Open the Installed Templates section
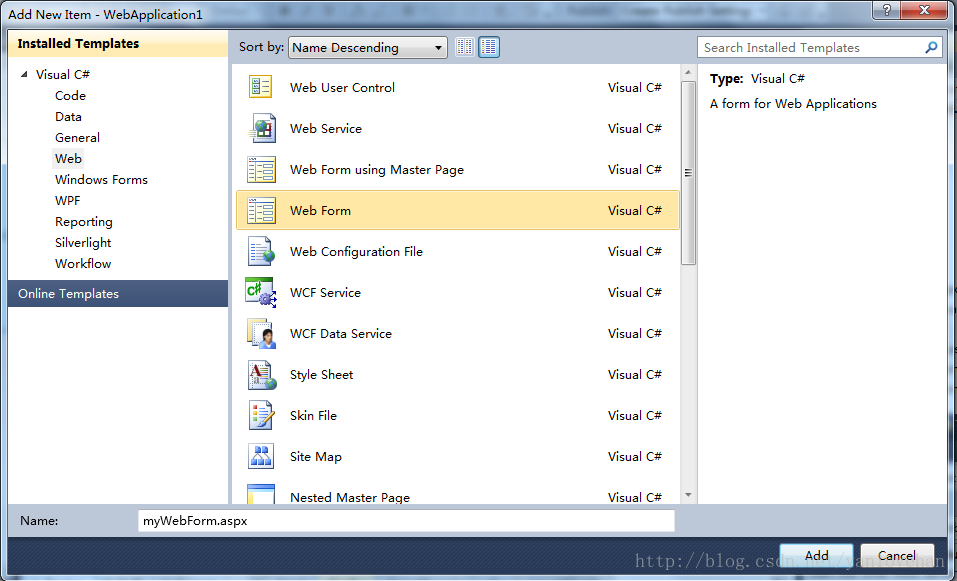This screenshot has width=957, height=581. click(x=118, y=43)
